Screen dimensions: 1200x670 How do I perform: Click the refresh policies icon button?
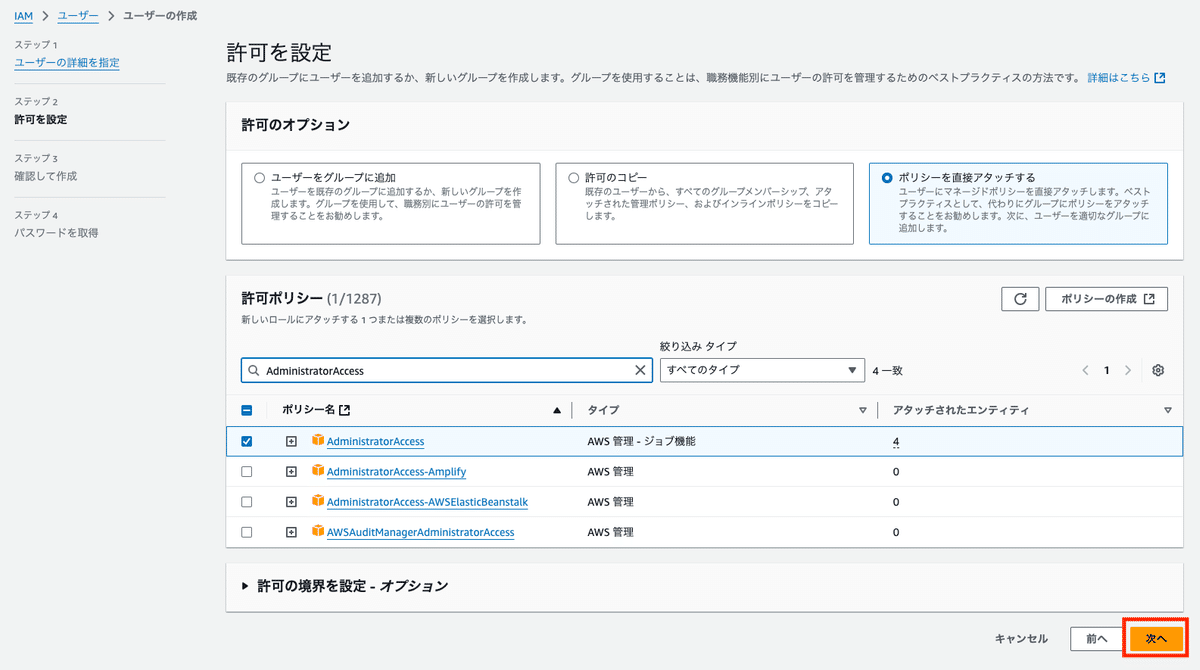1020,299
